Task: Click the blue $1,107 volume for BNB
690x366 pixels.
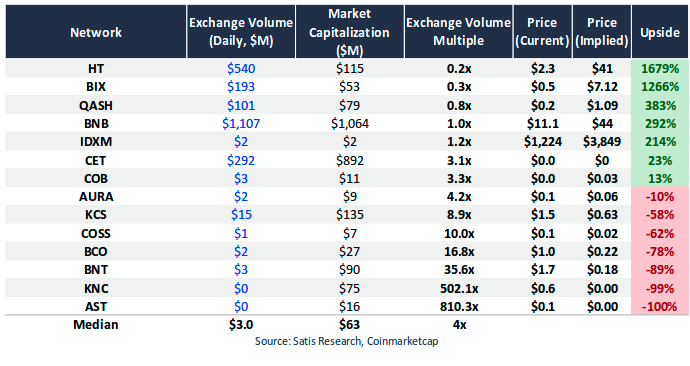Action: (x=241, y=124)
